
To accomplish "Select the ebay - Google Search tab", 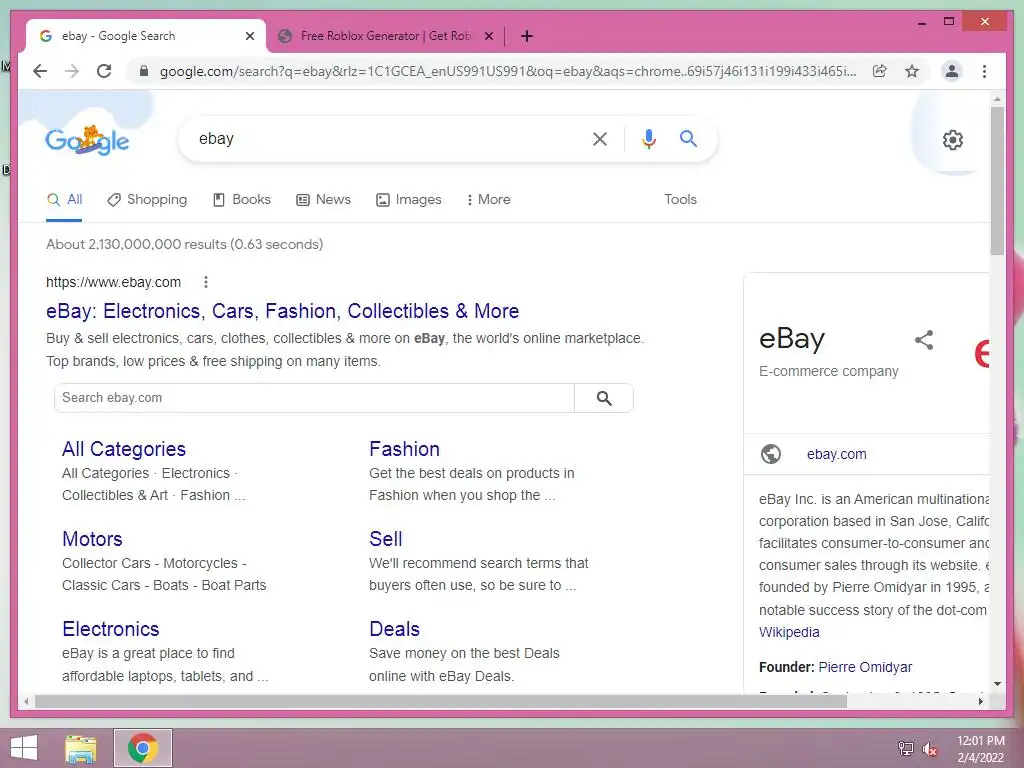I will [x=146, y=36].
